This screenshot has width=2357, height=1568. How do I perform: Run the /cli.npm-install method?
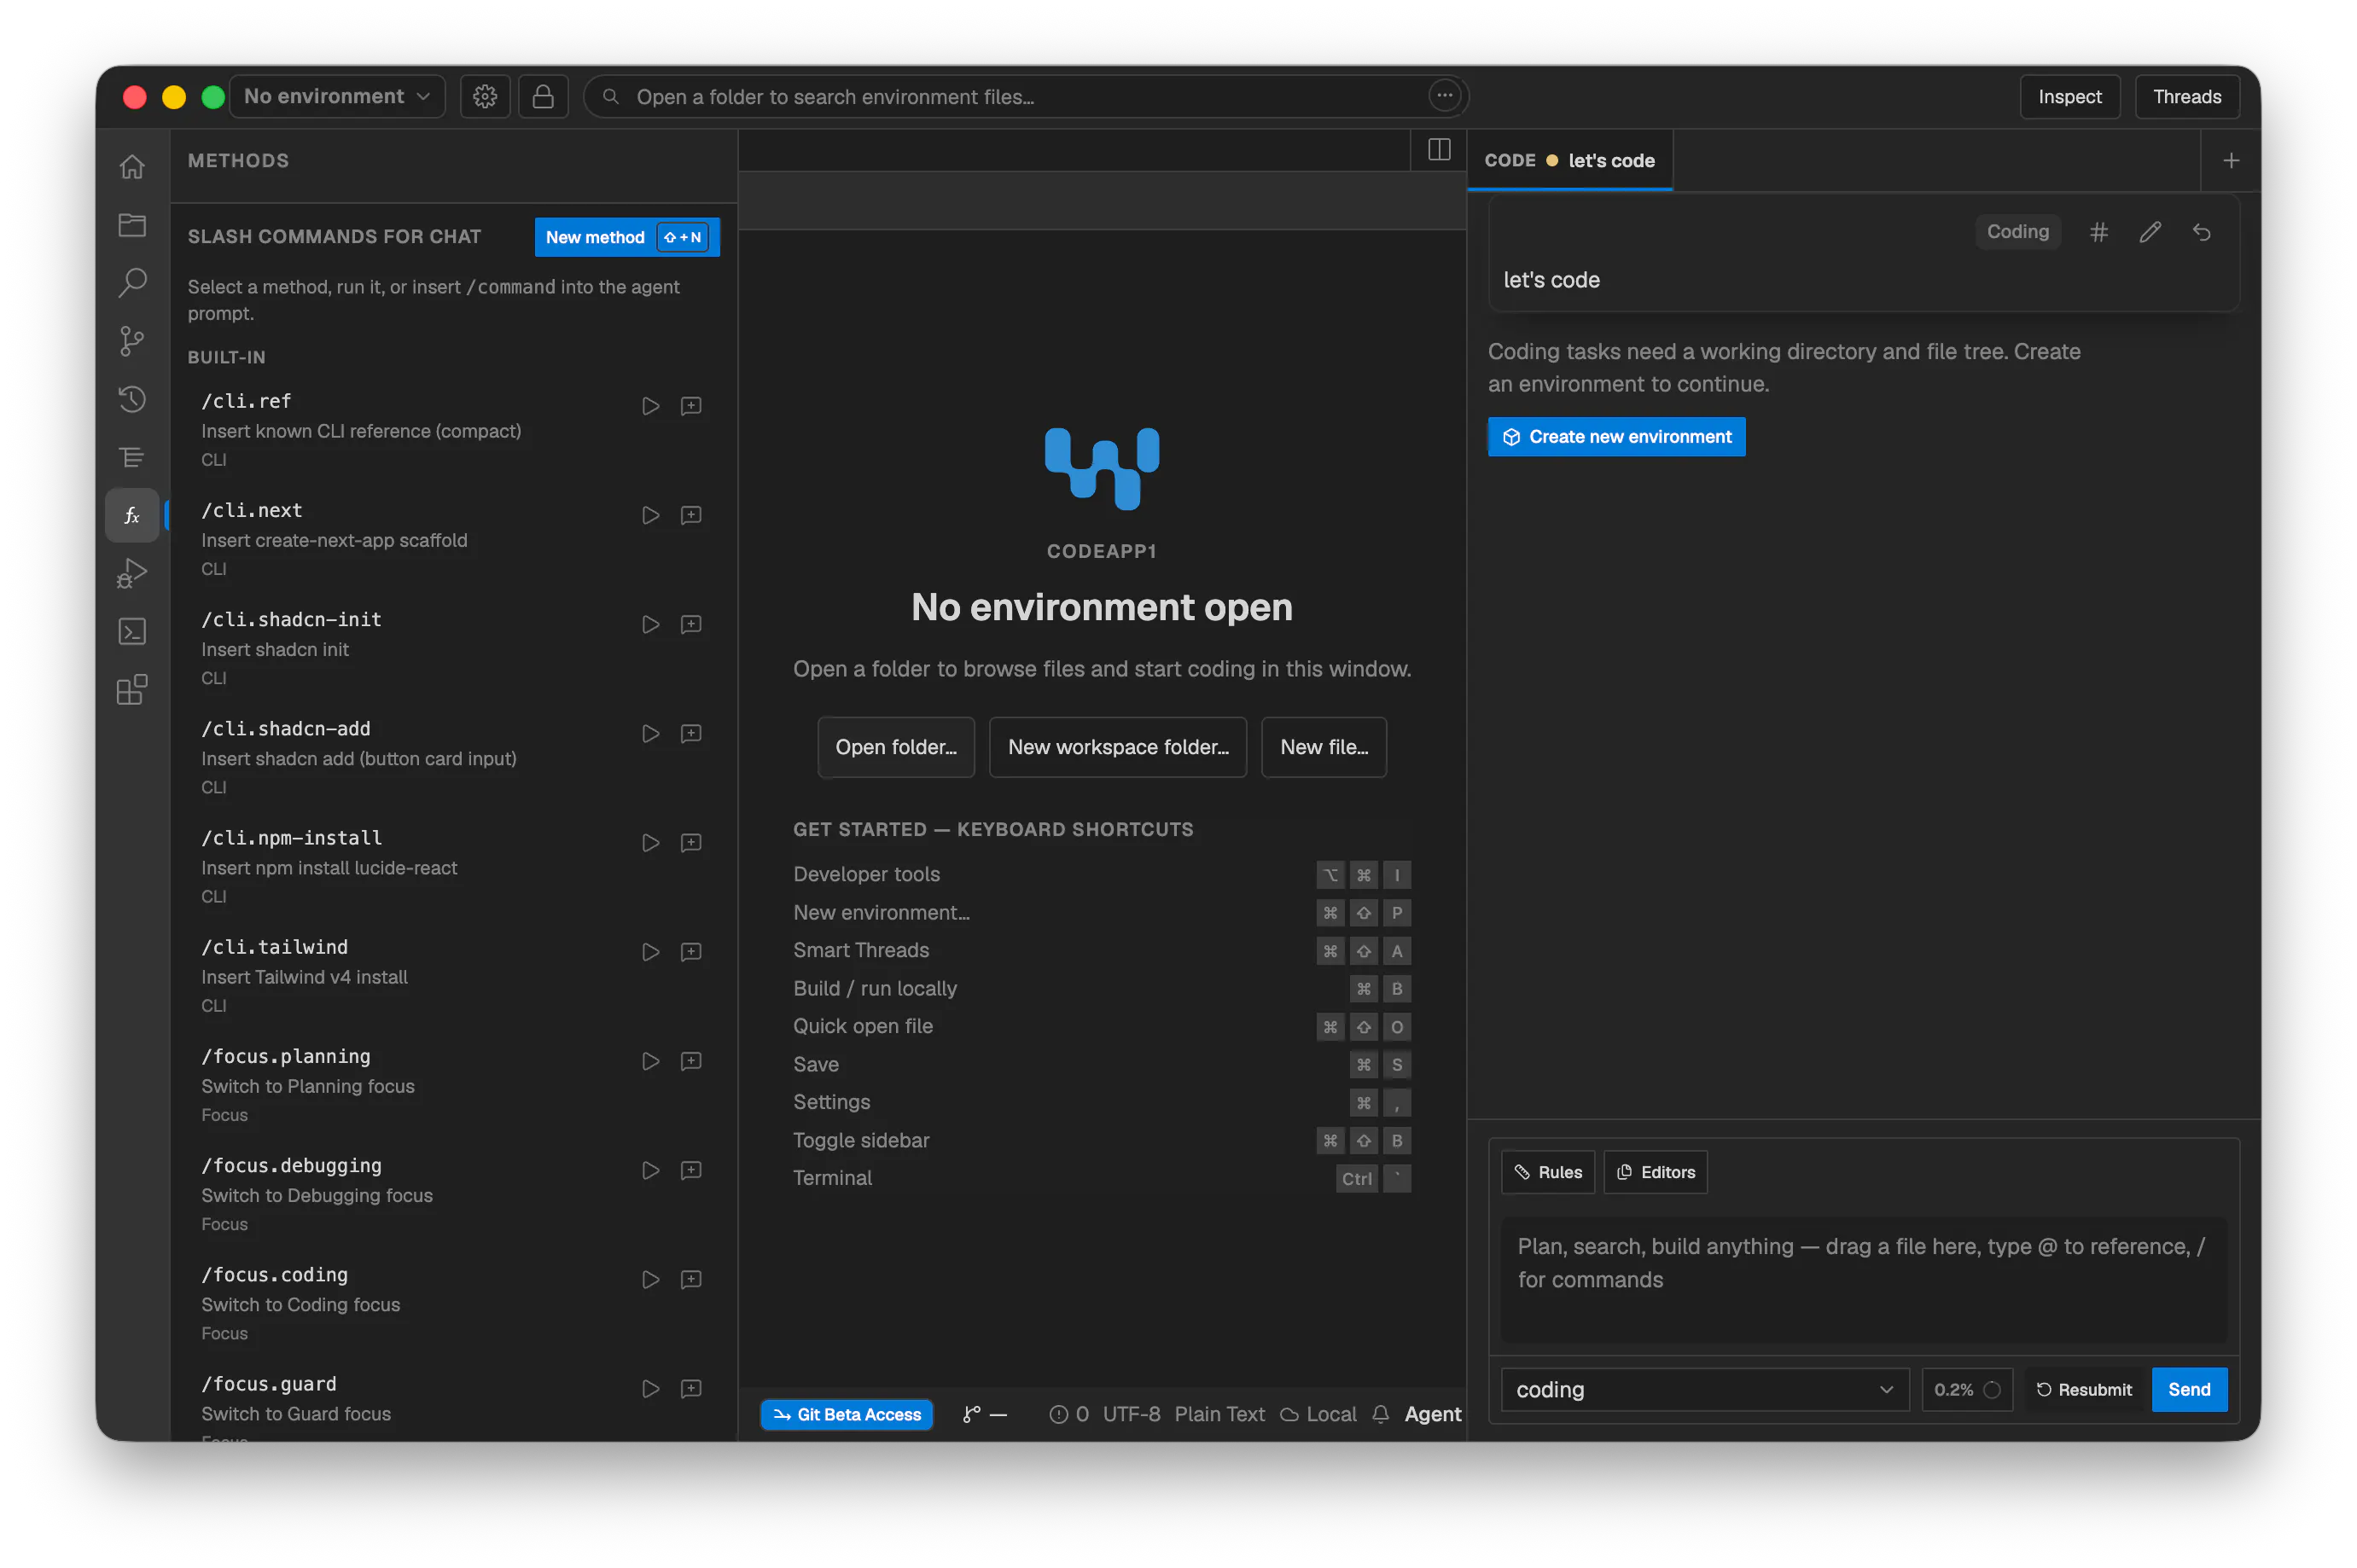click(x=650, y=843)
